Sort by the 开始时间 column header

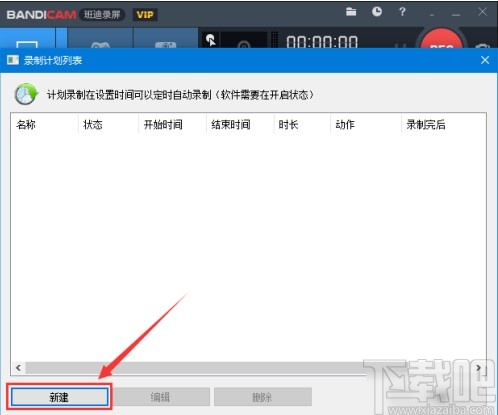pos(172,125)
